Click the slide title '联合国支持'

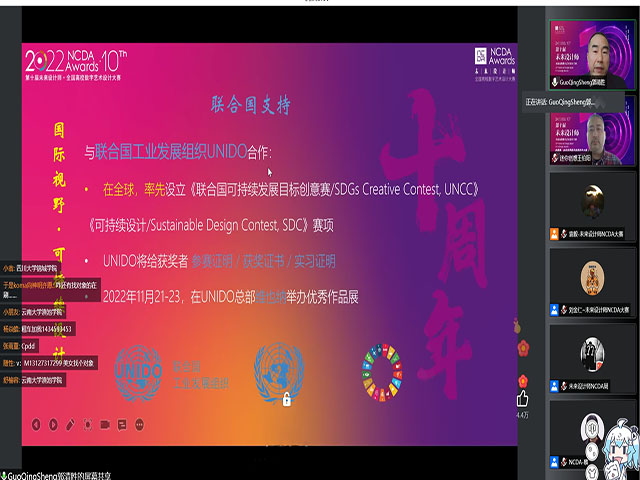251,105
